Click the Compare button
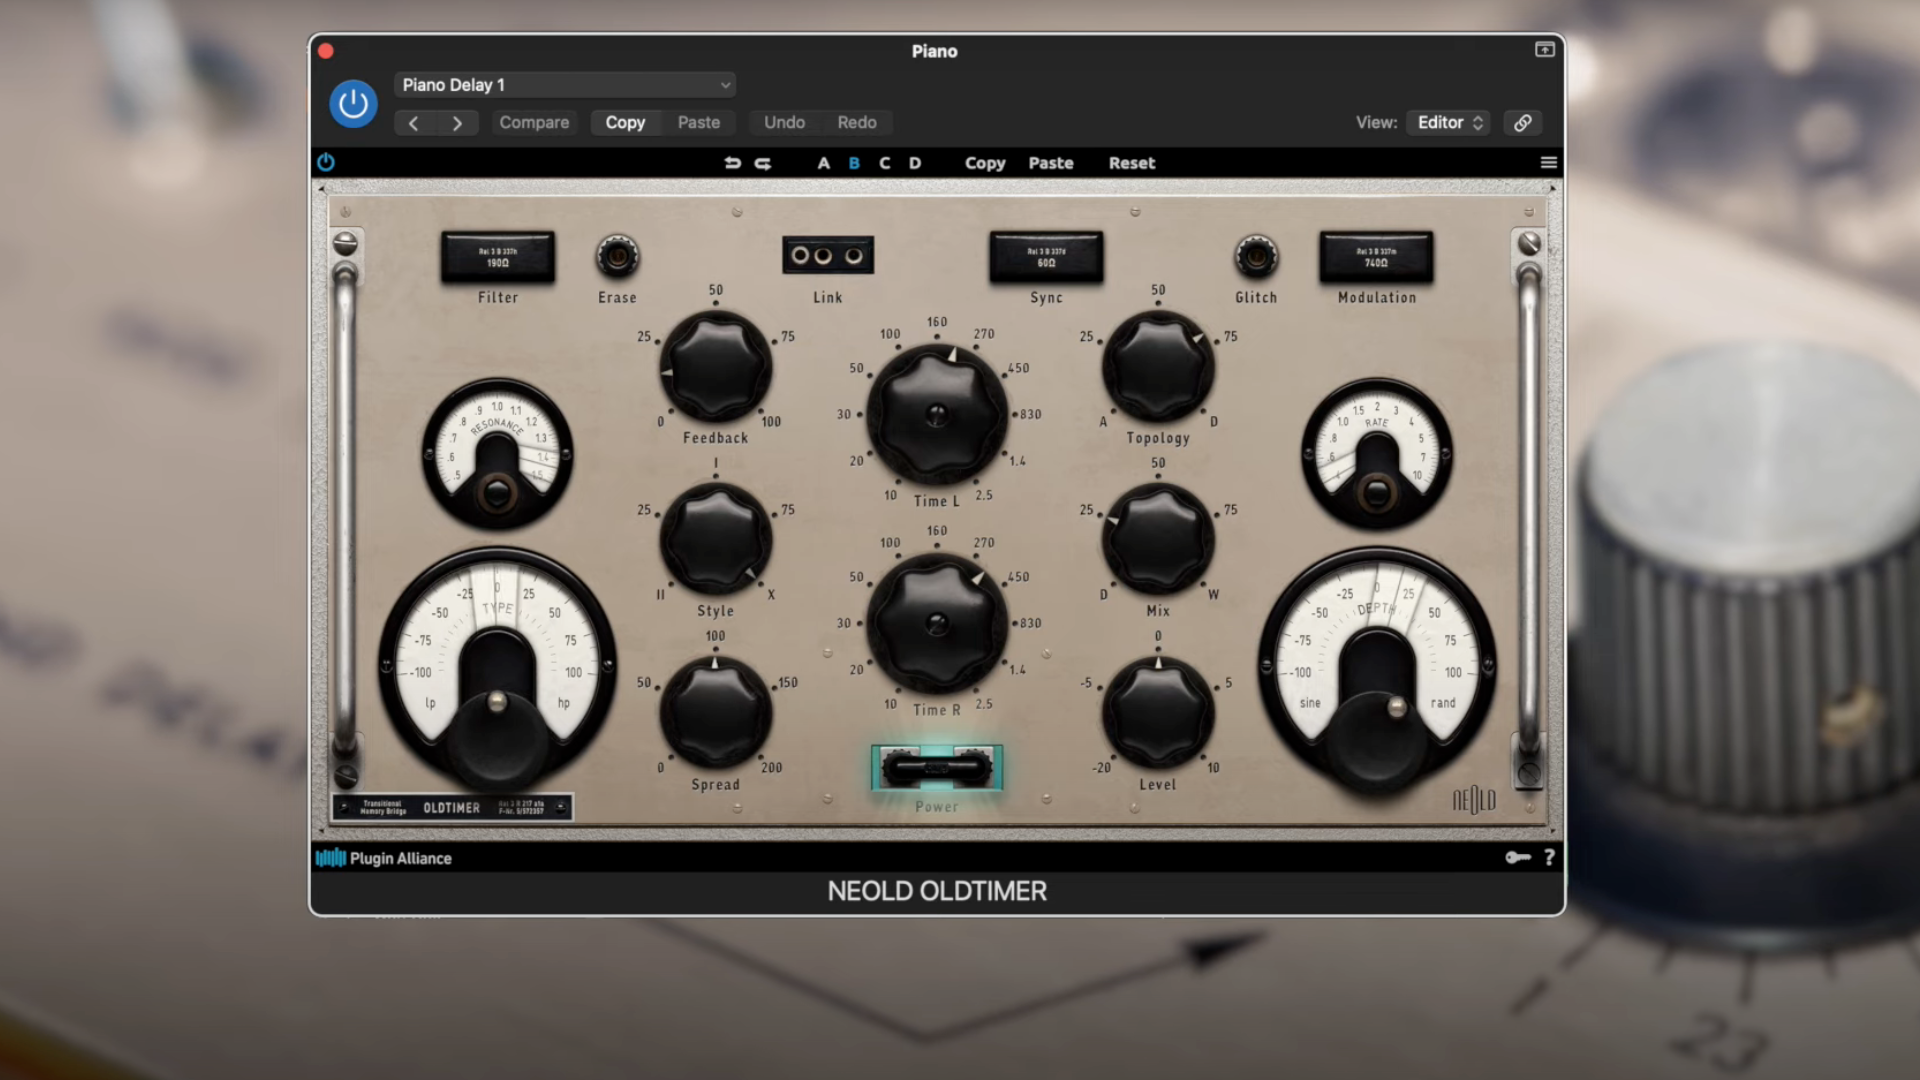 pyautogui.click(x=534, y=122)
